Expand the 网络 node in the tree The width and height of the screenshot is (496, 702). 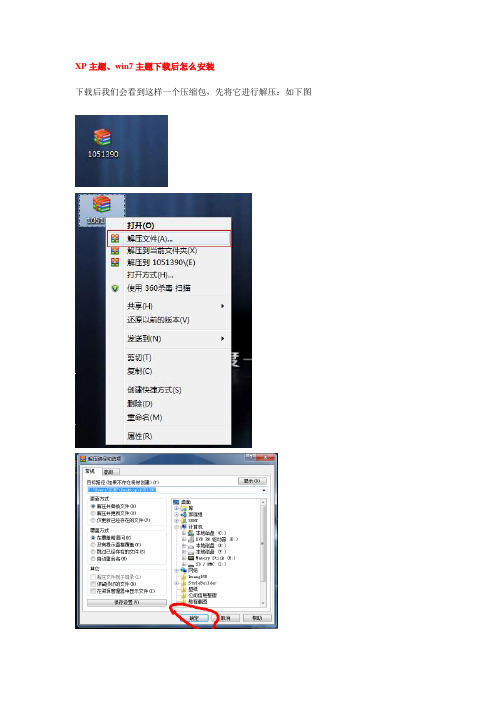(176, 571)
